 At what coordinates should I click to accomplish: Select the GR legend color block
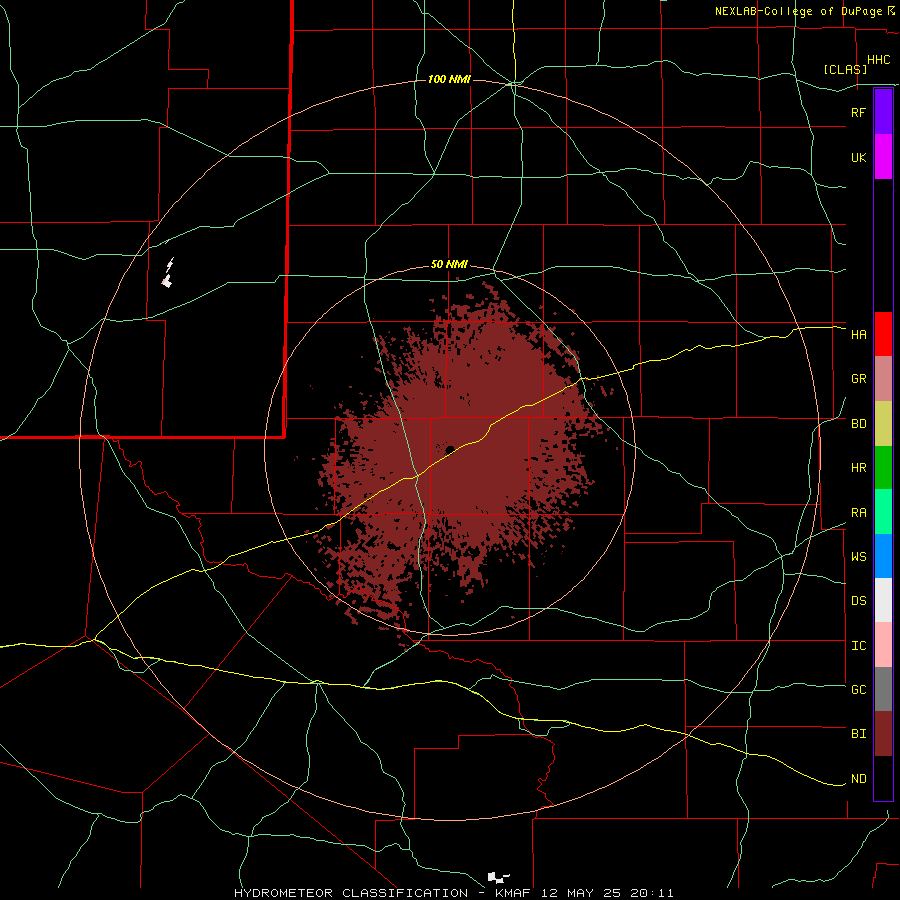(883, 379)
